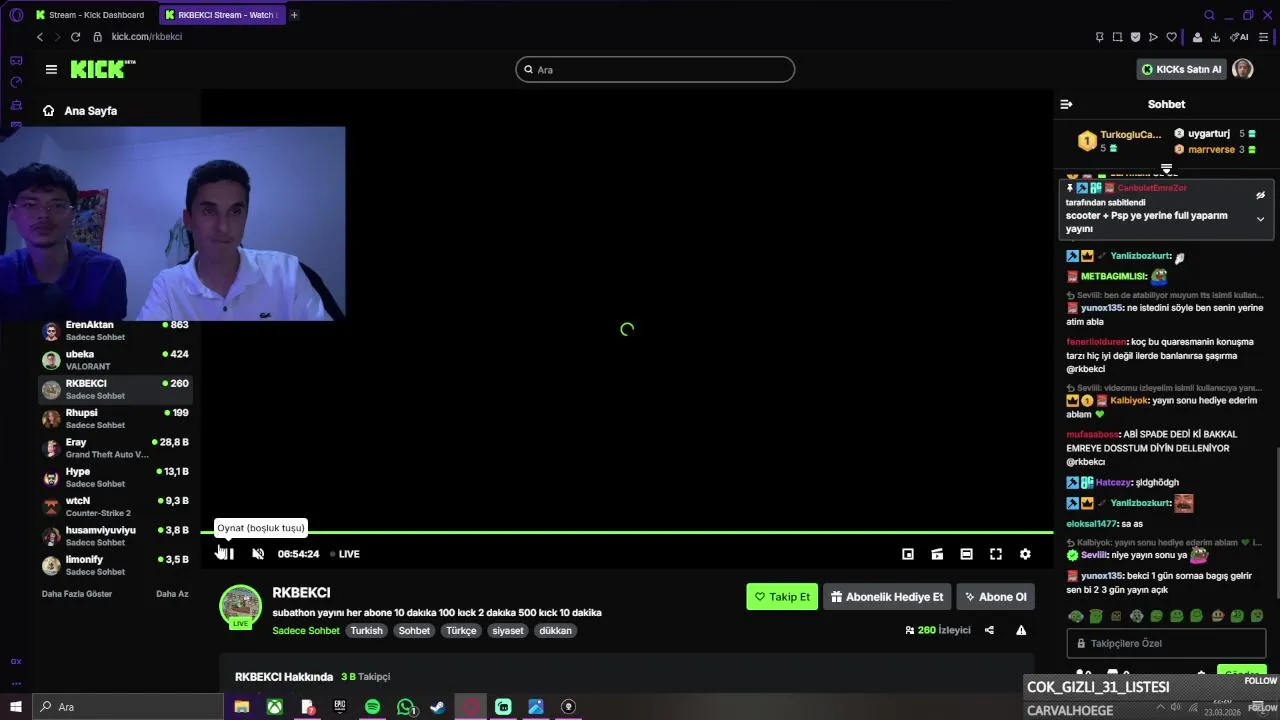The image size is (1280, 720).
Task: Open browser AI assistant icon
Action: tap(1239, 37)
